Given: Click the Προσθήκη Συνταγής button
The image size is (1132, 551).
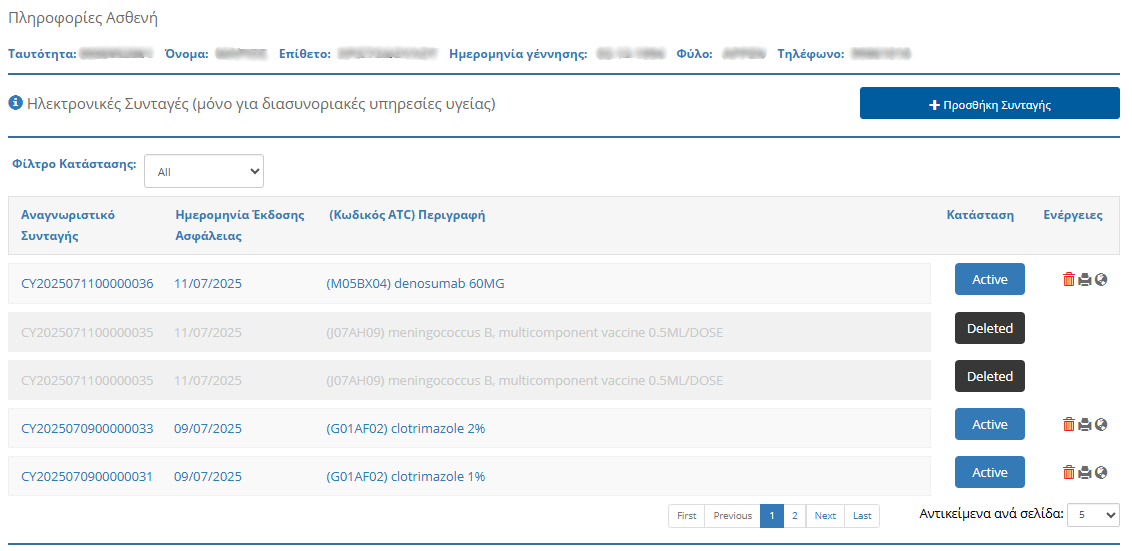Looking at the screenshot, I should click(989, 104).
